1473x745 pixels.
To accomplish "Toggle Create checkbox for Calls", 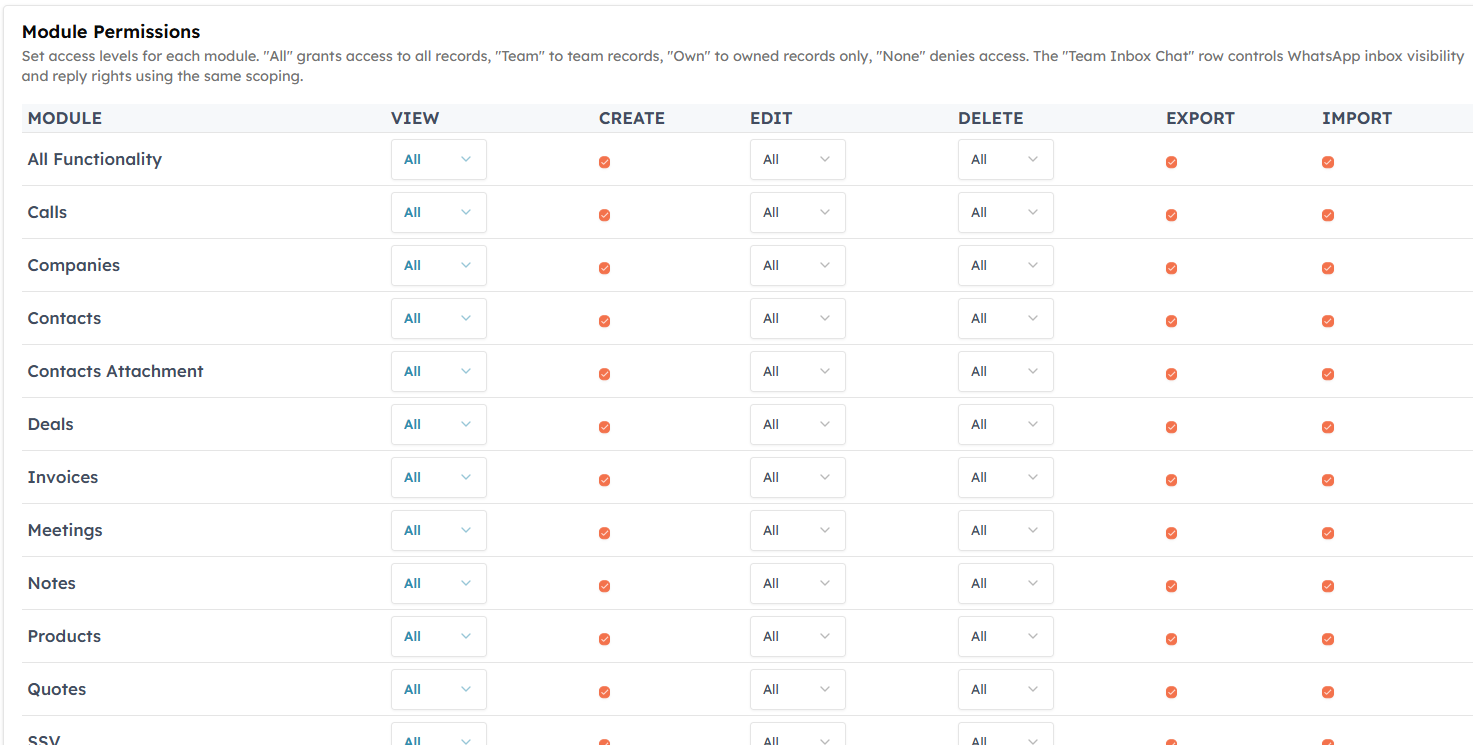I will 604,215.
